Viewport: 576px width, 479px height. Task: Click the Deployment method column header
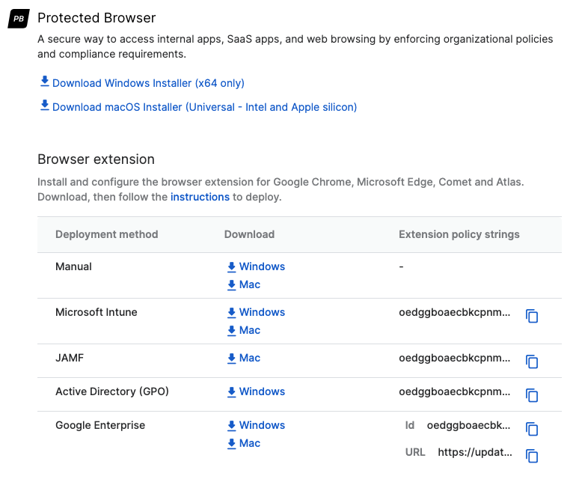coord(107,234)
